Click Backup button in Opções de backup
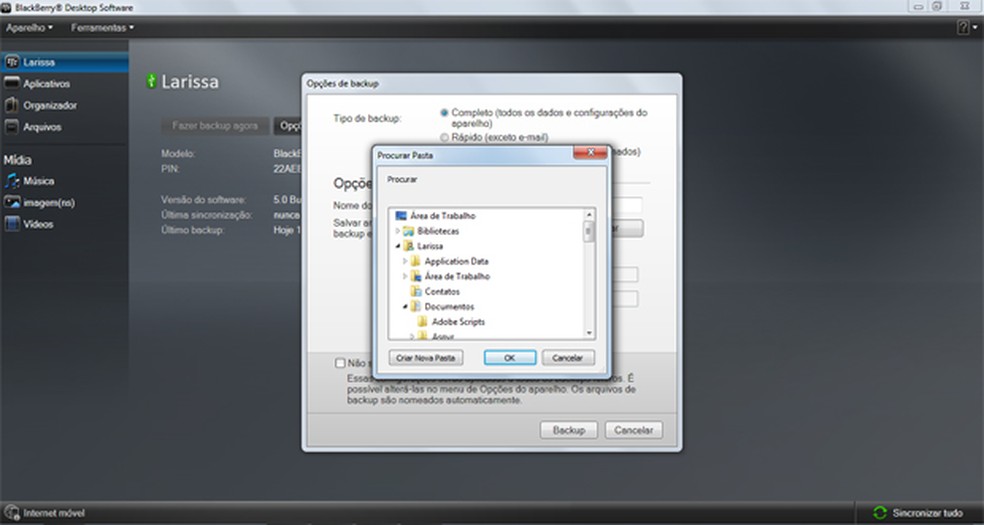984x525 pixels. click(x=569, y=430)
